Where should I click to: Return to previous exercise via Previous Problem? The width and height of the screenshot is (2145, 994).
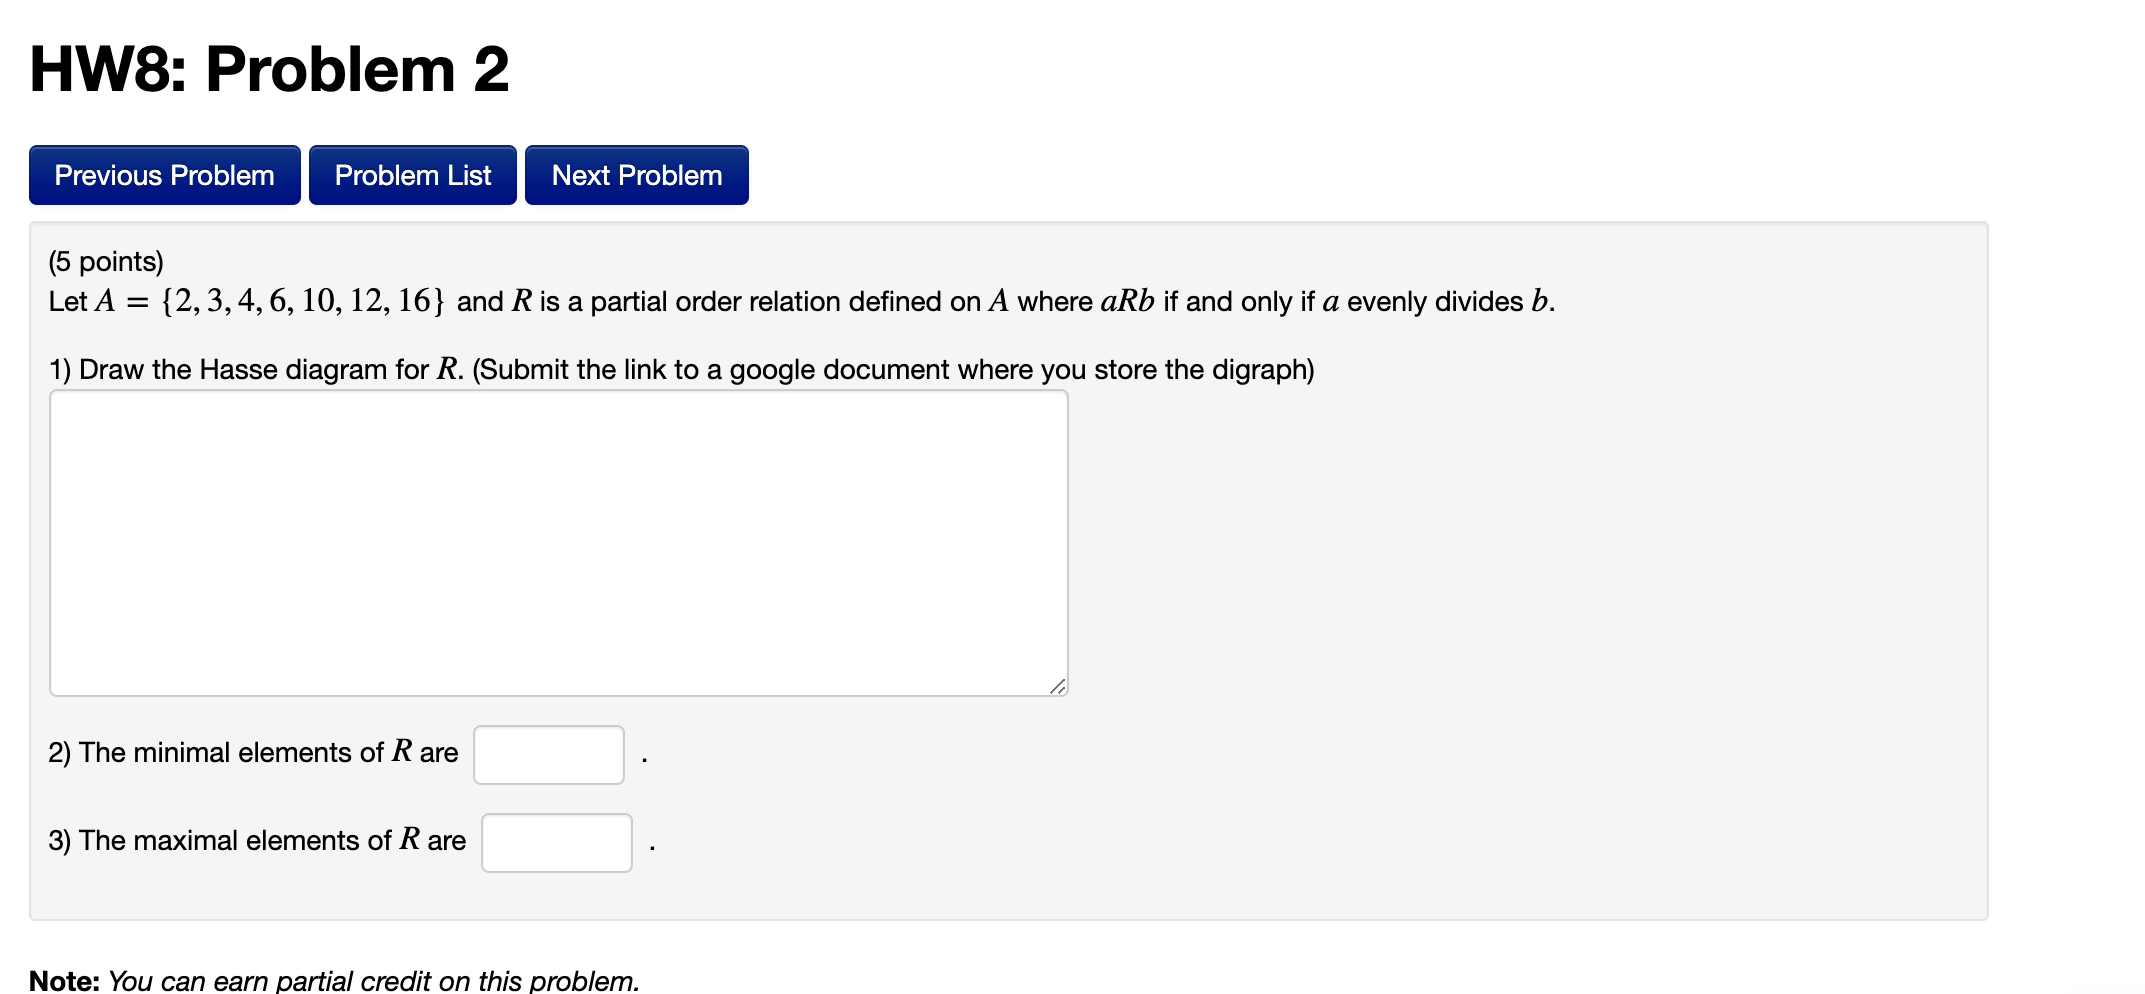click(x=163, y=174)
